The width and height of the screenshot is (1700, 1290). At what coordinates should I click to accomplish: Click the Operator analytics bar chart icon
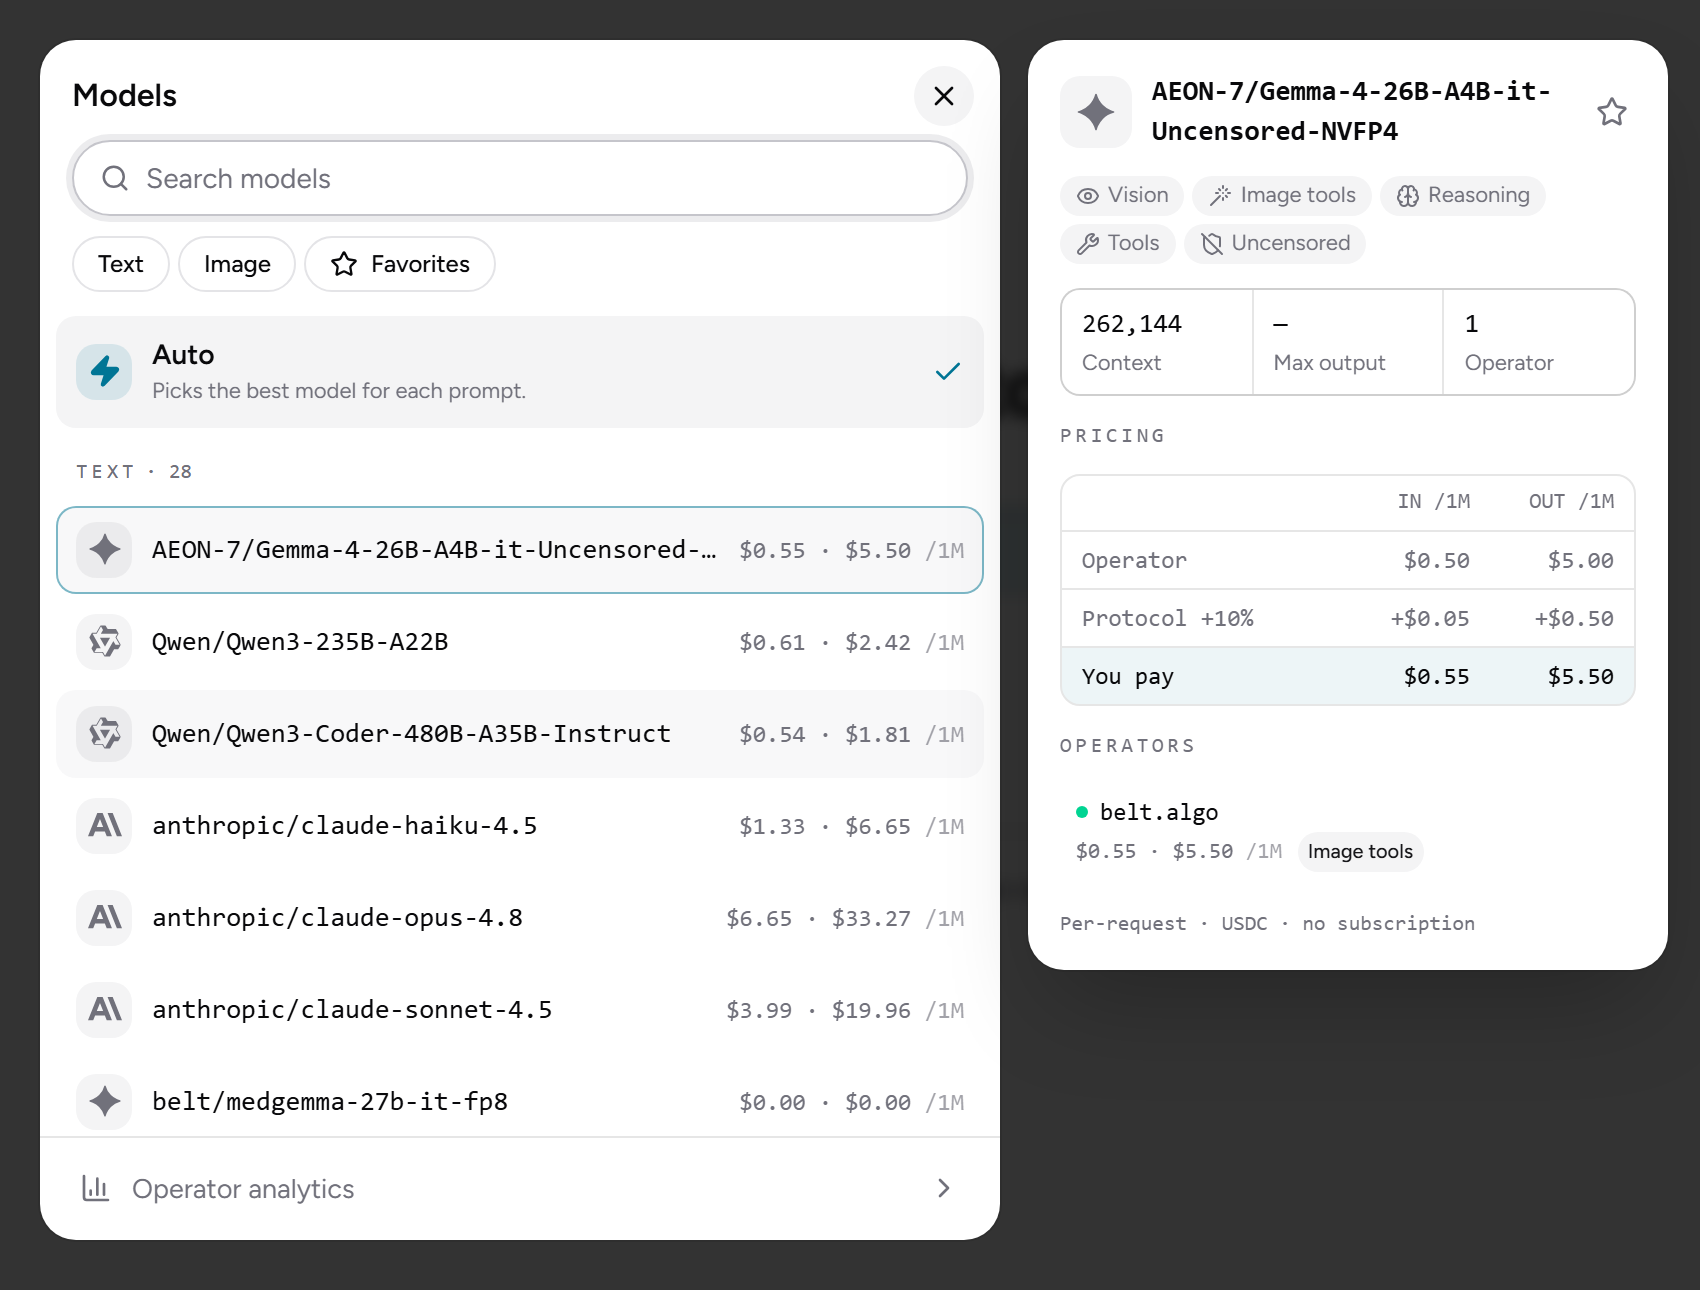coord(95,1188)
